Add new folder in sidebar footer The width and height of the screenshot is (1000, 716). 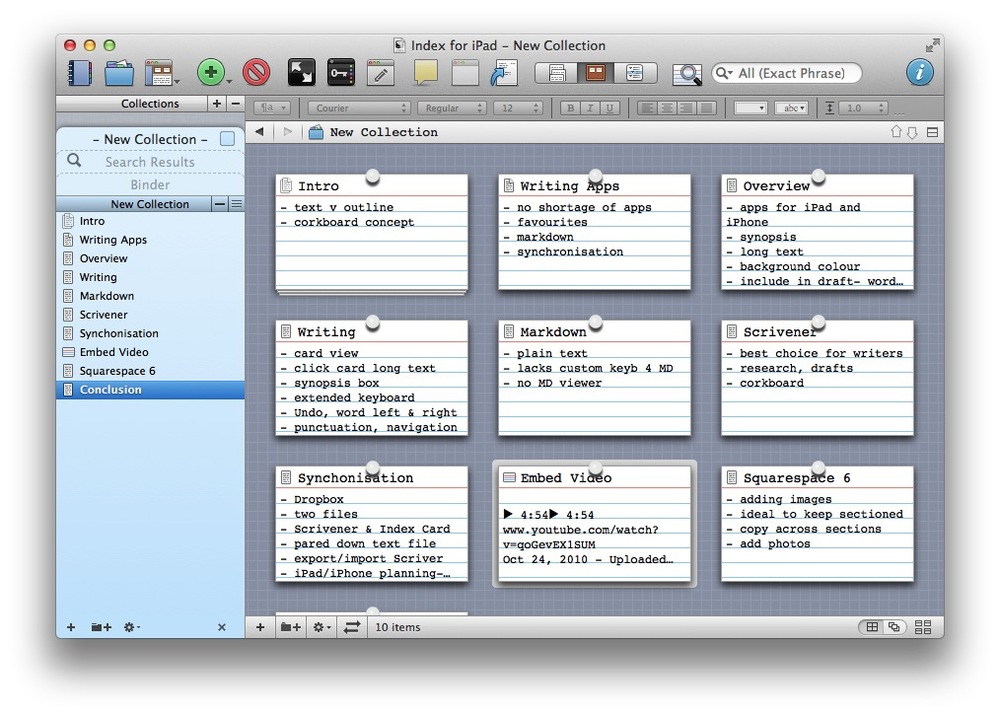coord(101,627)
